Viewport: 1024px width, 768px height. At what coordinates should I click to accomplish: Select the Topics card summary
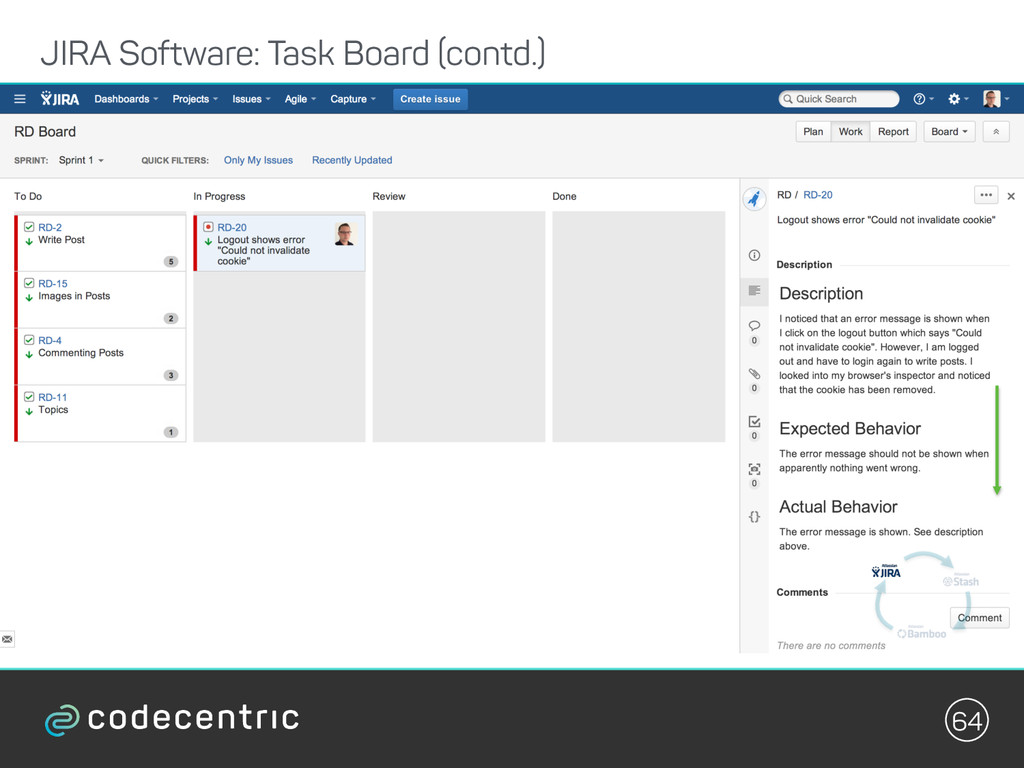53,409
